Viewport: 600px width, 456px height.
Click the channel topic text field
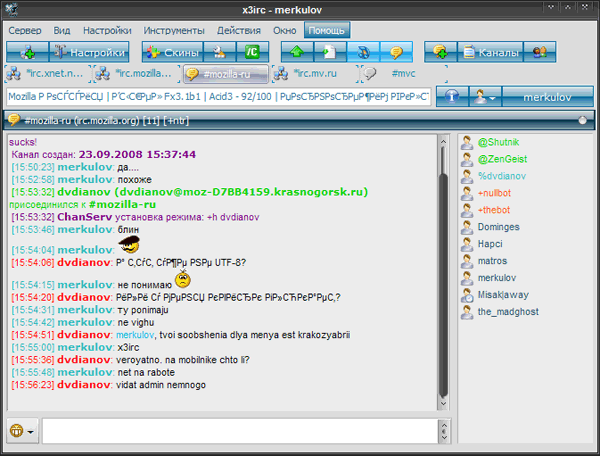tap(218, 97)
